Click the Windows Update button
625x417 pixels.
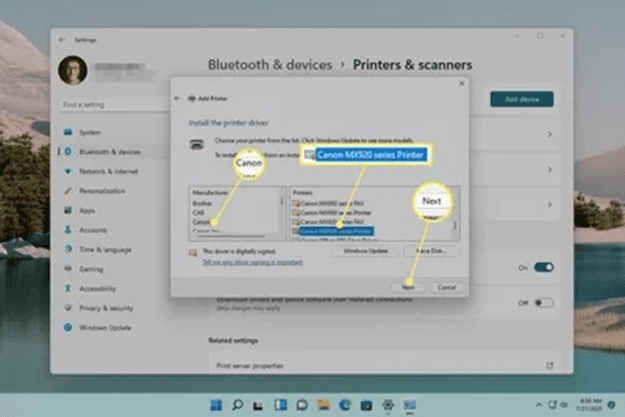coord(366,251)
